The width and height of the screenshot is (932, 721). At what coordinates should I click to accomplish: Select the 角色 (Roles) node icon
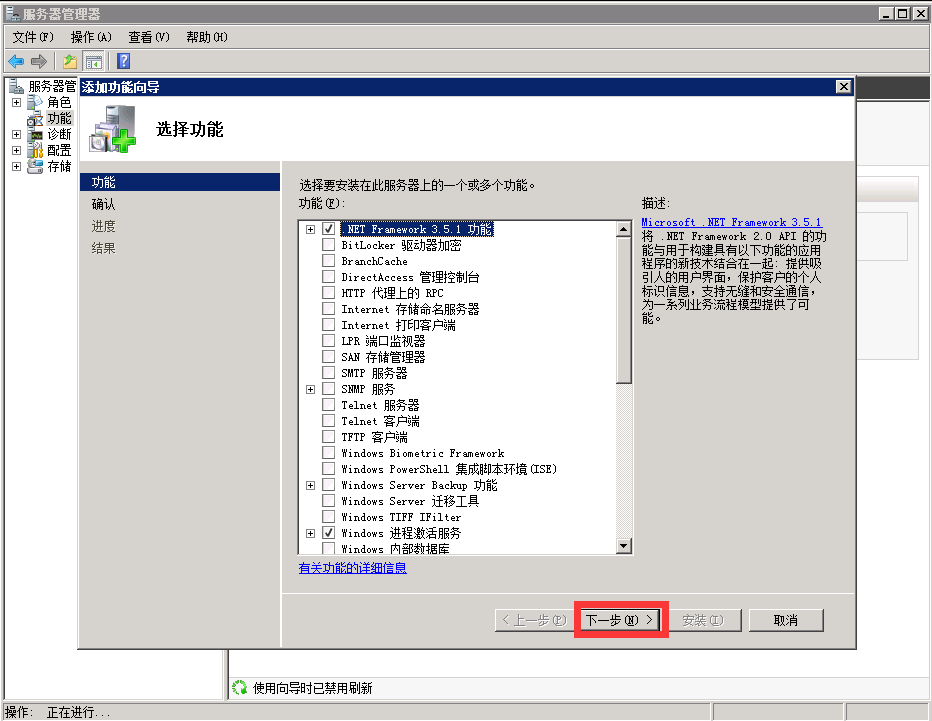[36, 102]
